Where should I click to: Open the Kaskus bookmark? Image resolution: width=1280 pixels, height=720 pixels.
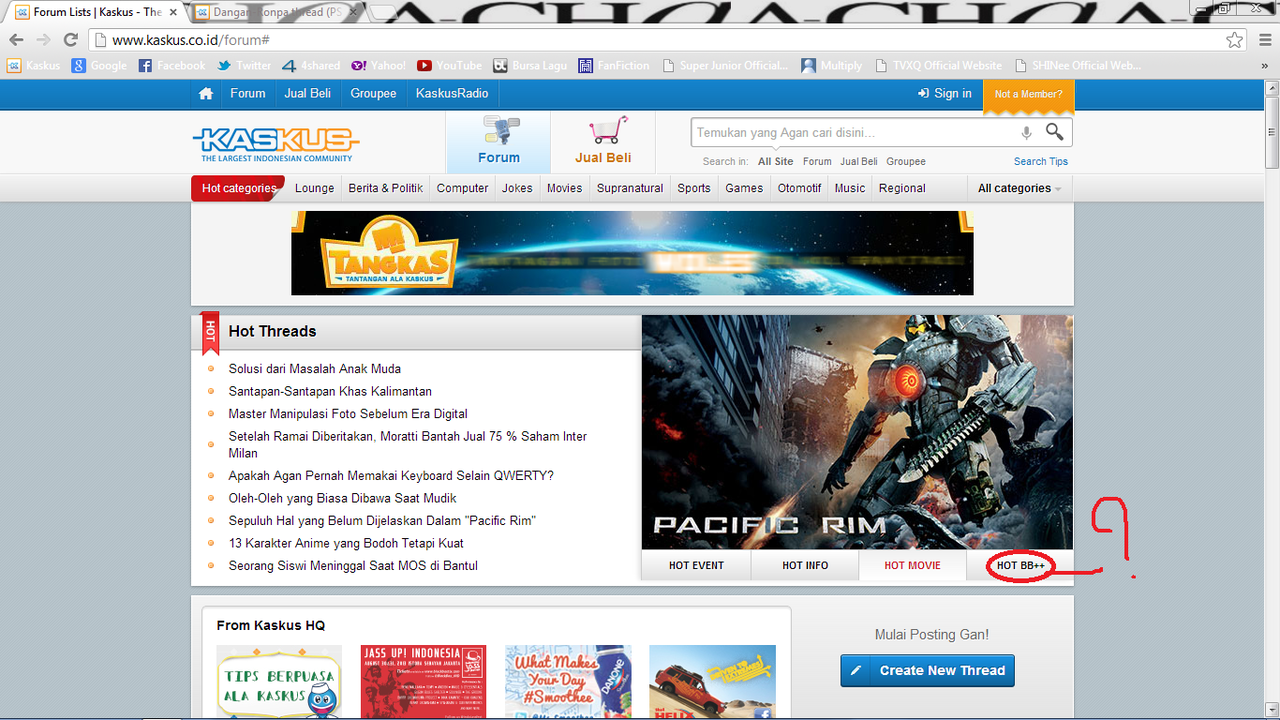pyautogui.click(x=34, y=65)
